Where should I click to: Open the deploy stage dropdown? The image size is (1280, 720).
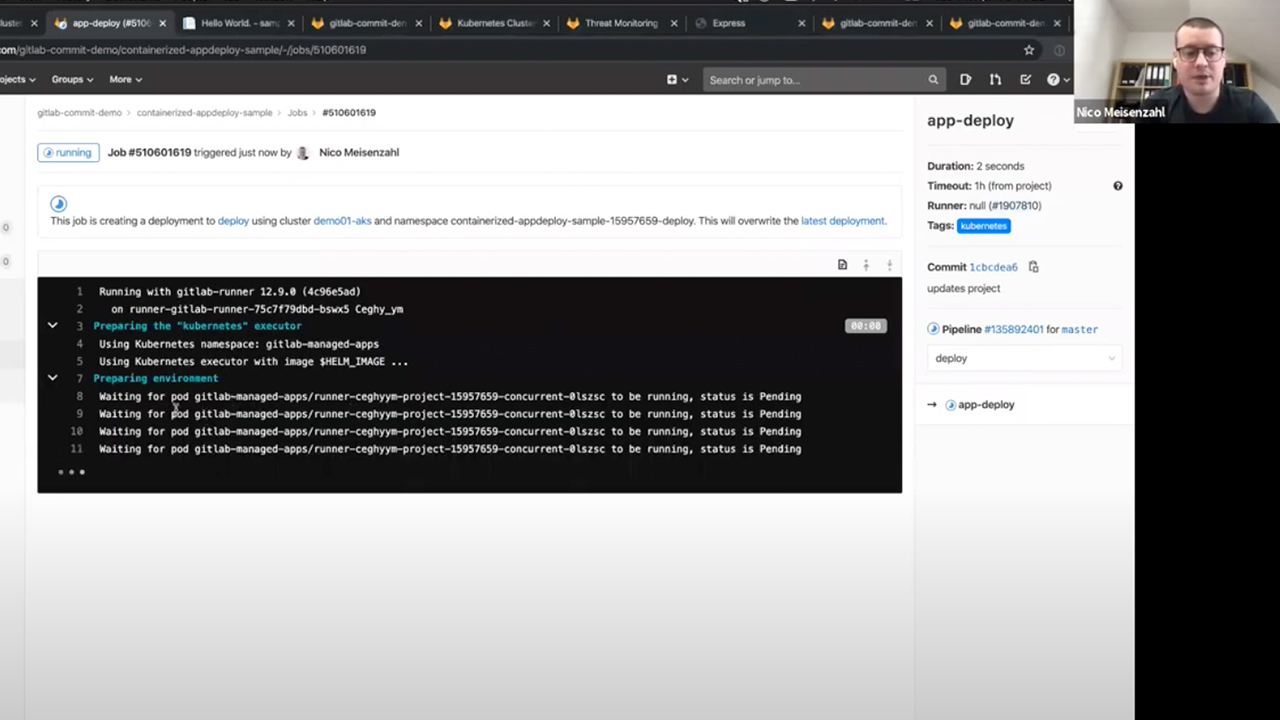tap(1024, 358)
